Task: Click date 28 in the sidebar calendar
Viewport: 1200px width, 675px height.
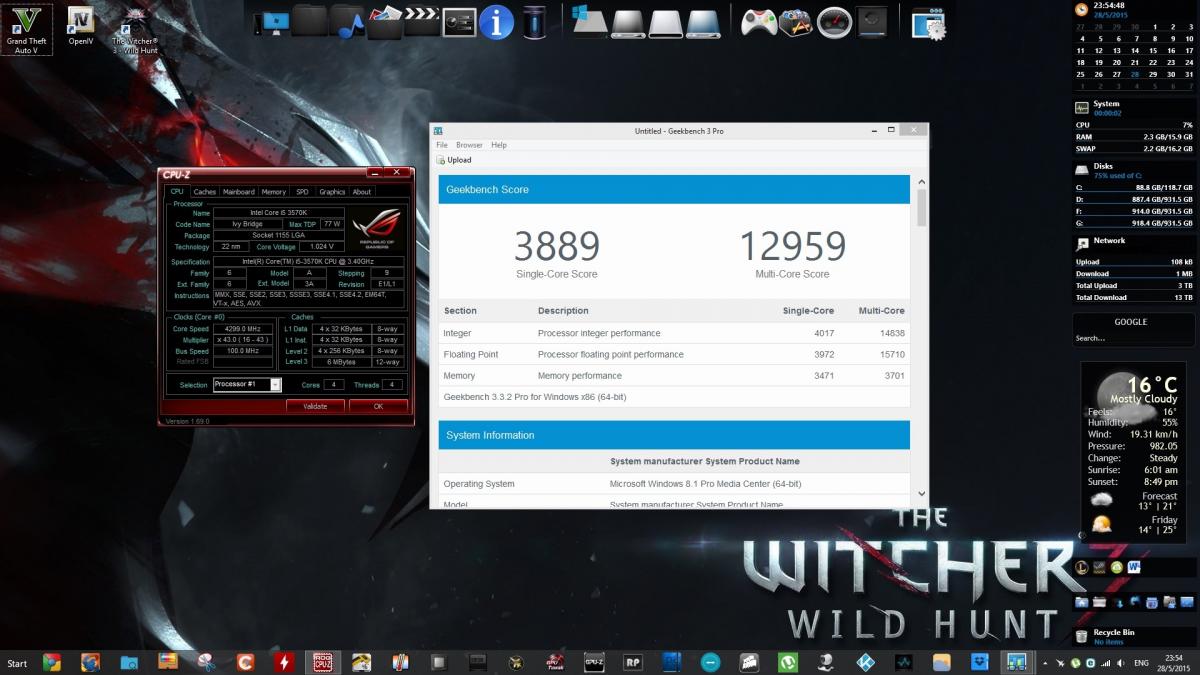Action: point(1135,74)
